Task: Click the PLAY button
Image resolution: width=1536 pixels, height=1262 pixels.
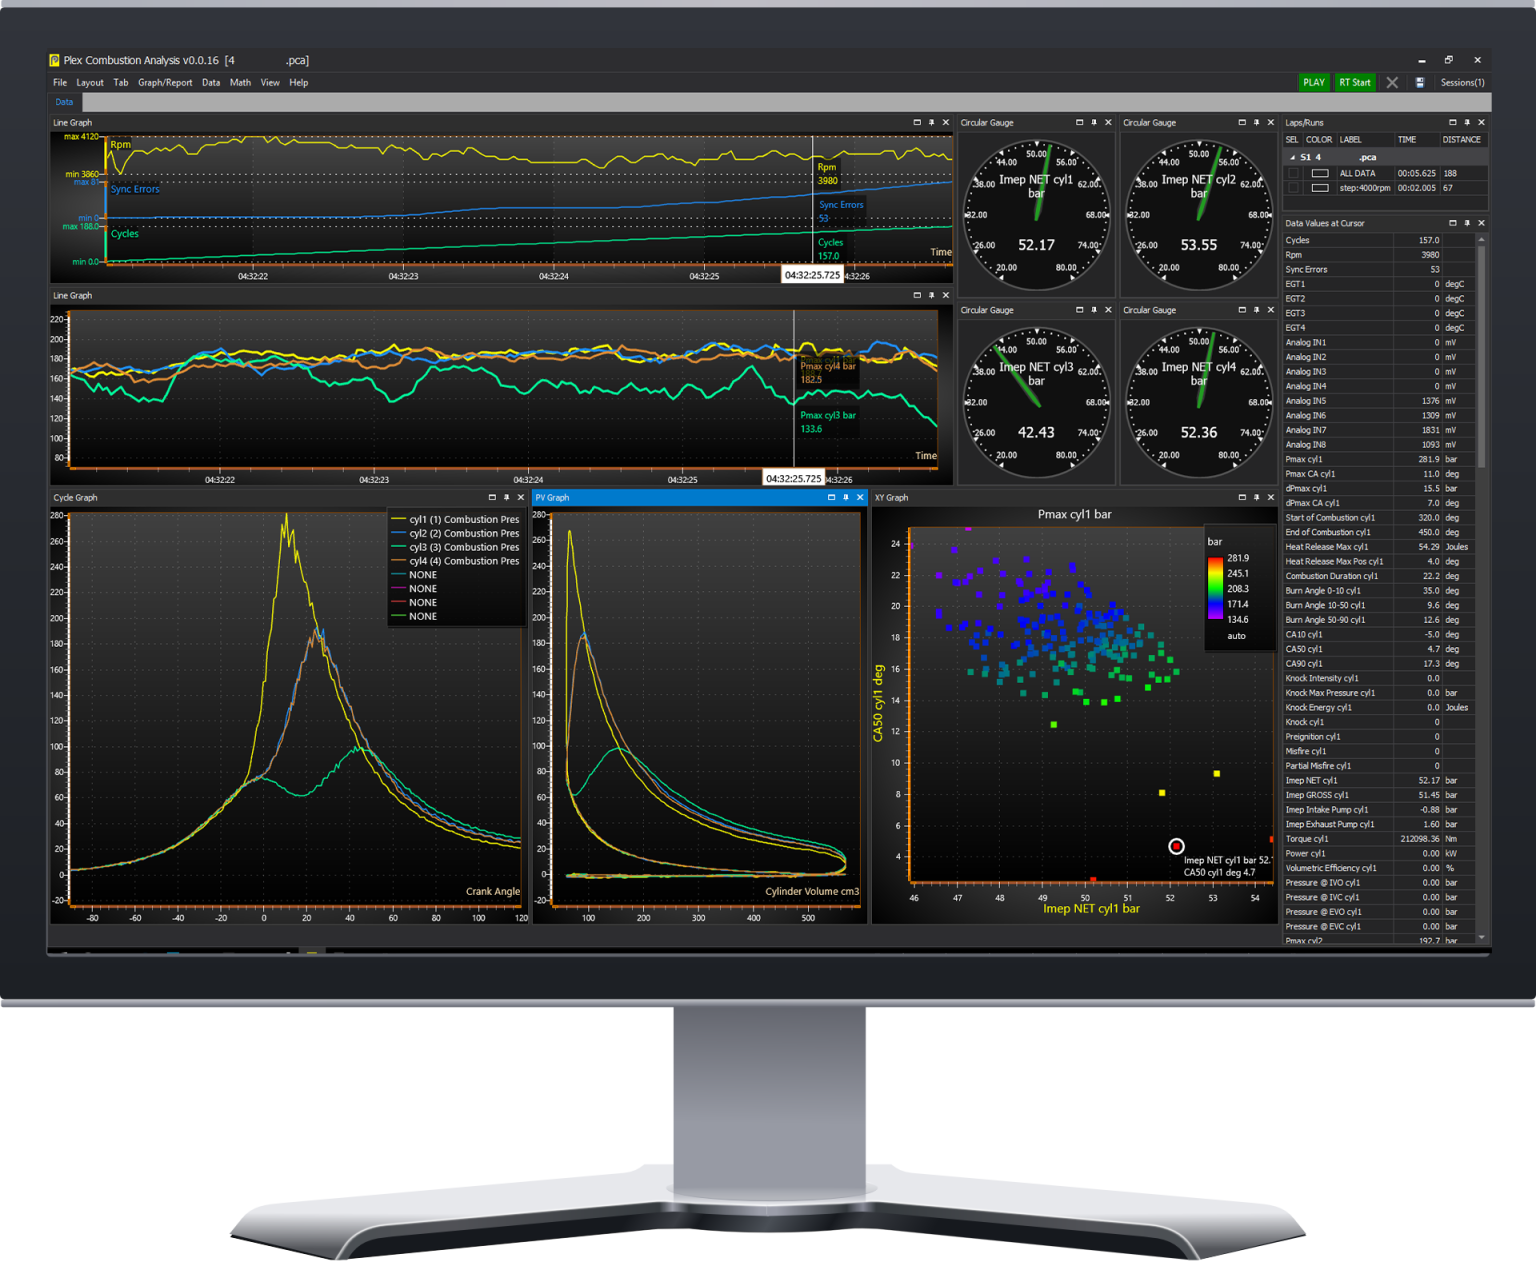Action: (x=1314, y=82)
